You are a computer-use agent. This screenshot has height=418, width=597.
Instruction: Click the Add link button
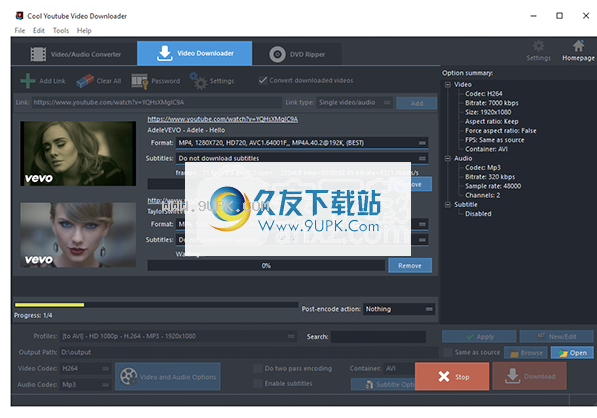tap(417, 103)
